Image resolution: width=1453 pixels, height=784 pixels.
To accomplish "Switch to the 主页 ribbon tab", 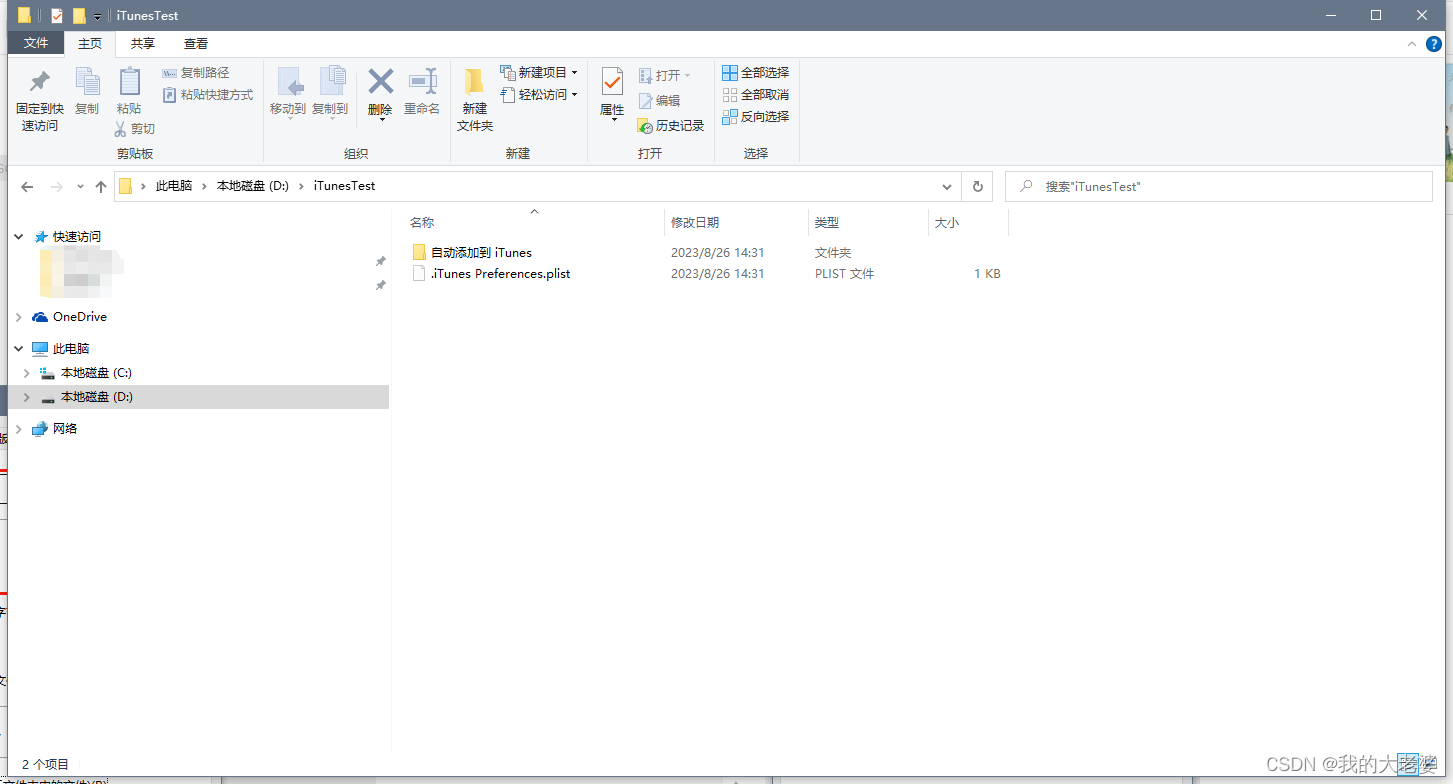I will 90,43.
